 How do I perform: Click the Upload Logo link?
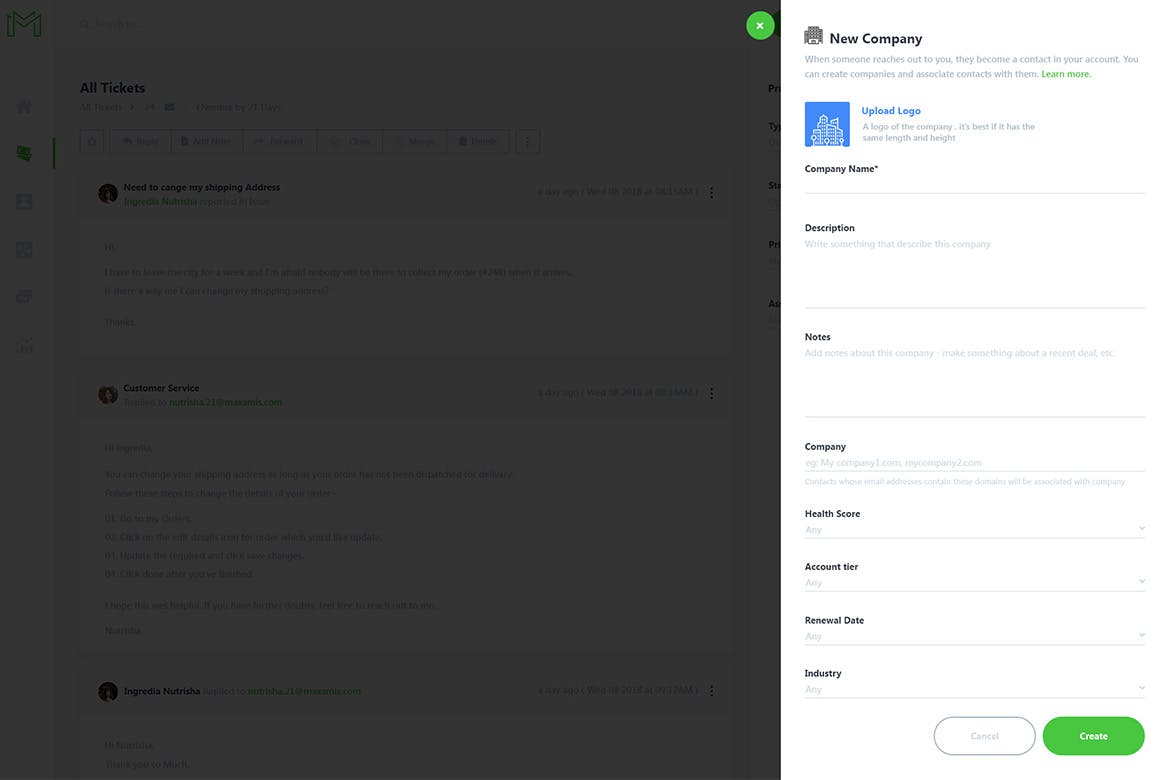pyautogui.click(x=890, y=111)
